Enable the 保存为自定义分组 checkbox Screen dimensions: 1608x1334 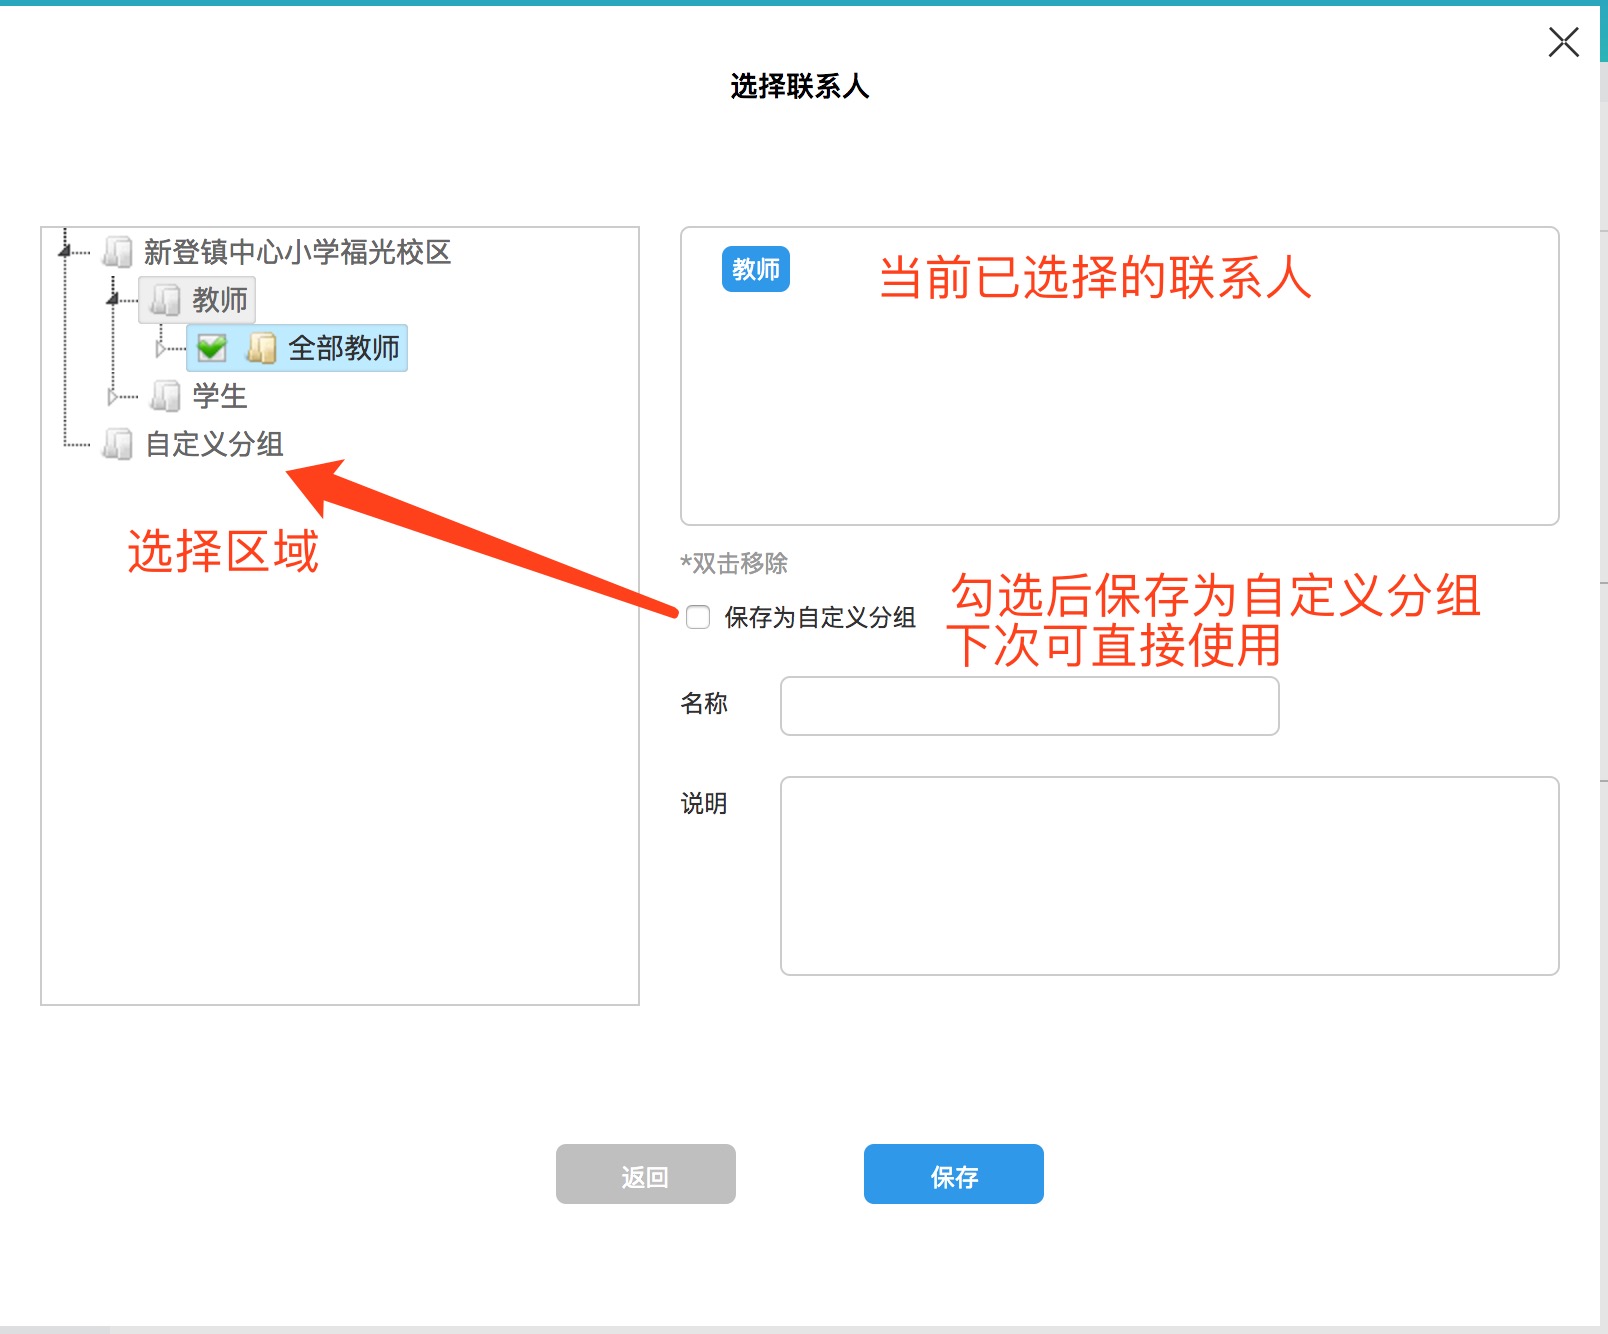(x=698, y=617)
